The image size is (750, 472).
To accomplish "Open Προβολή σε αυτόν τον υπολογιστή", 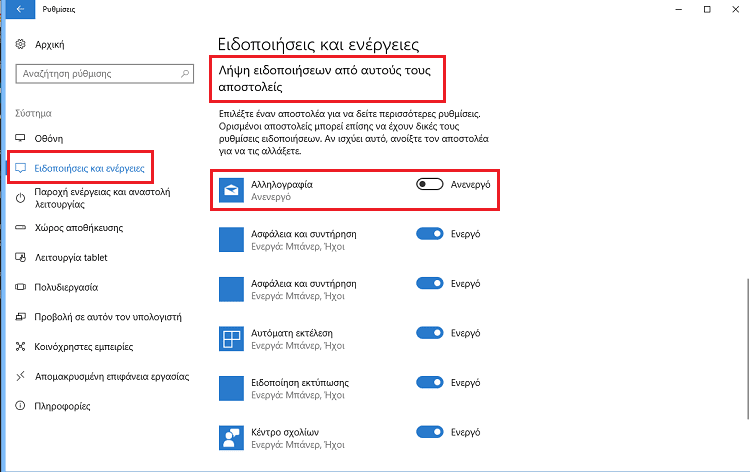I will pyautogui.click(x=108, y=317).
